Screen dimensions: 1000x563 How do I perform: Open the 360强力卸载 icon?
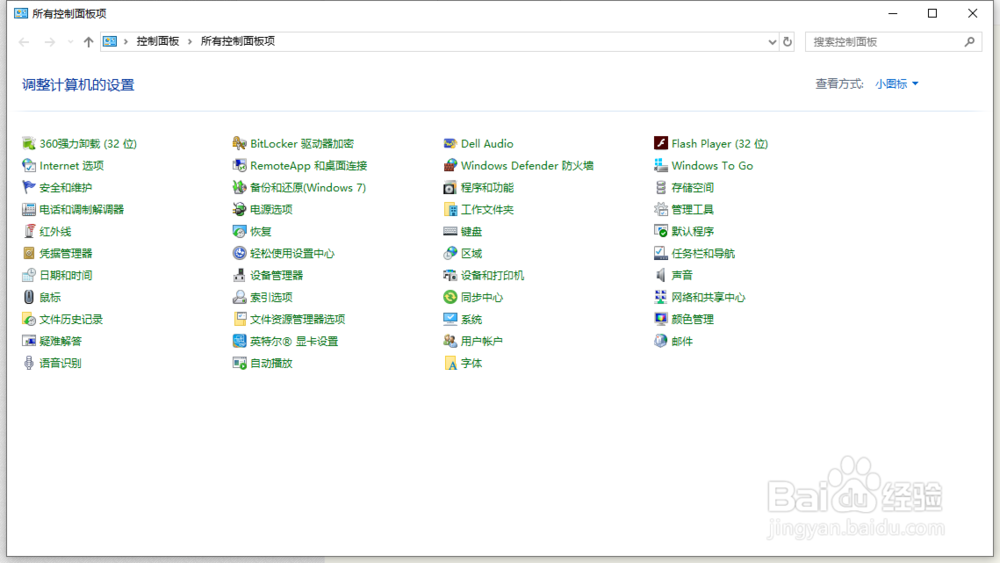click(29, 143)
